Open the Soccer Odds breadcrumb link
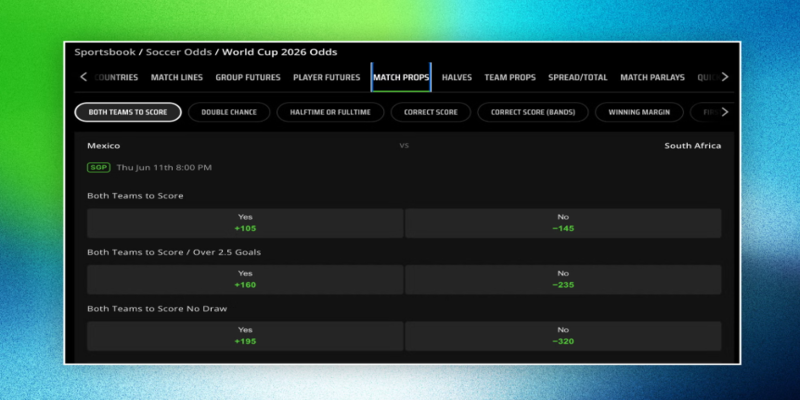Image resolution: width=800 pixels, height=400 pixels. click(179, 52)
